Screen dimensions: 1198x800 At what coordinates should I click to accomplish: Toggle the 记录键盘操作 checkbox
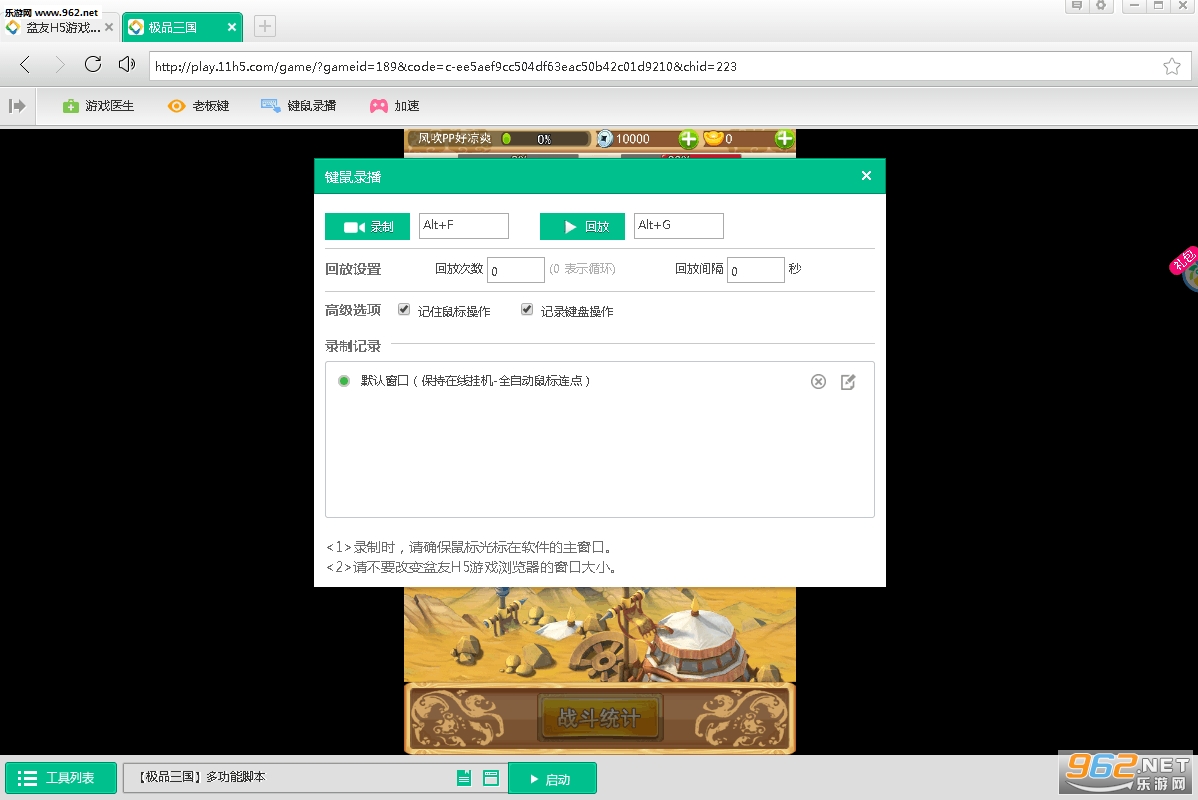pyautogui.click(x=527, y=309)
